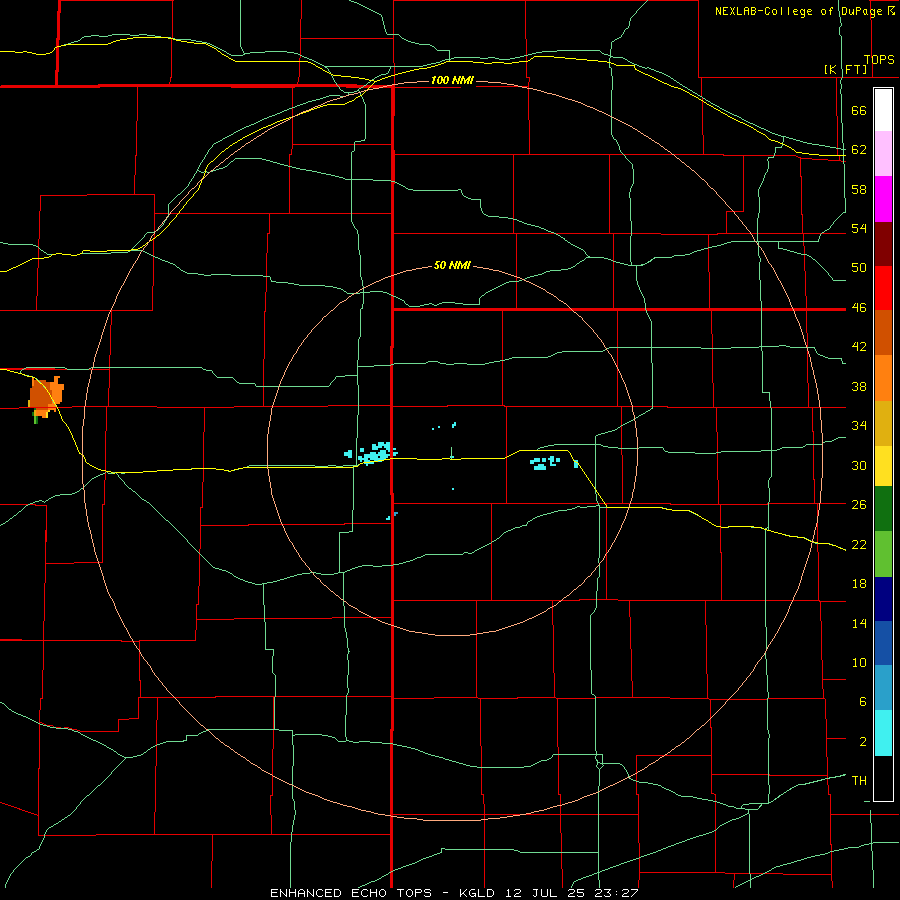Click the legend value 42
The width and height of the screenshot is (900, 900).
(859, 347)
